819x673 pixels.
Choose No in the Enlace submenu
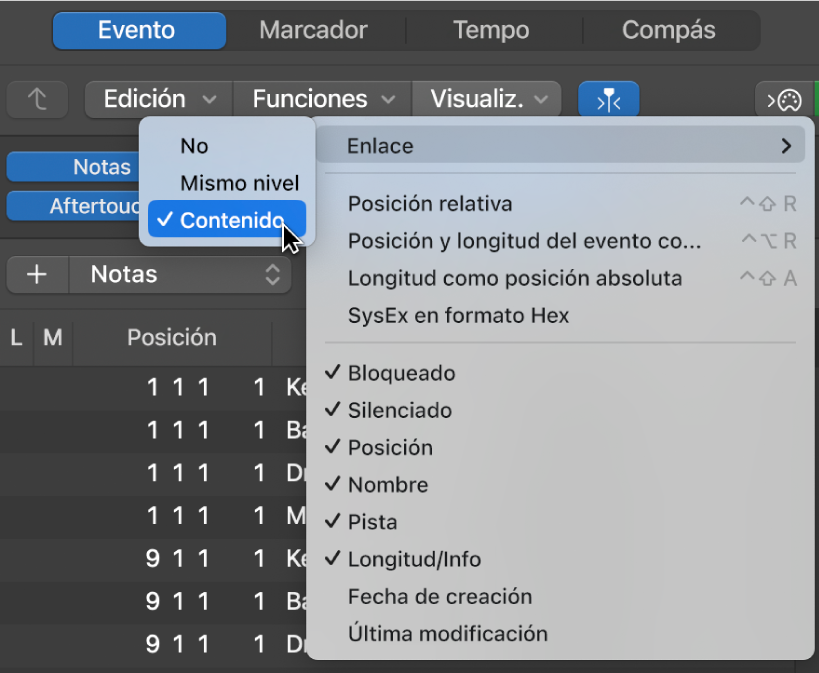point(194,146)
